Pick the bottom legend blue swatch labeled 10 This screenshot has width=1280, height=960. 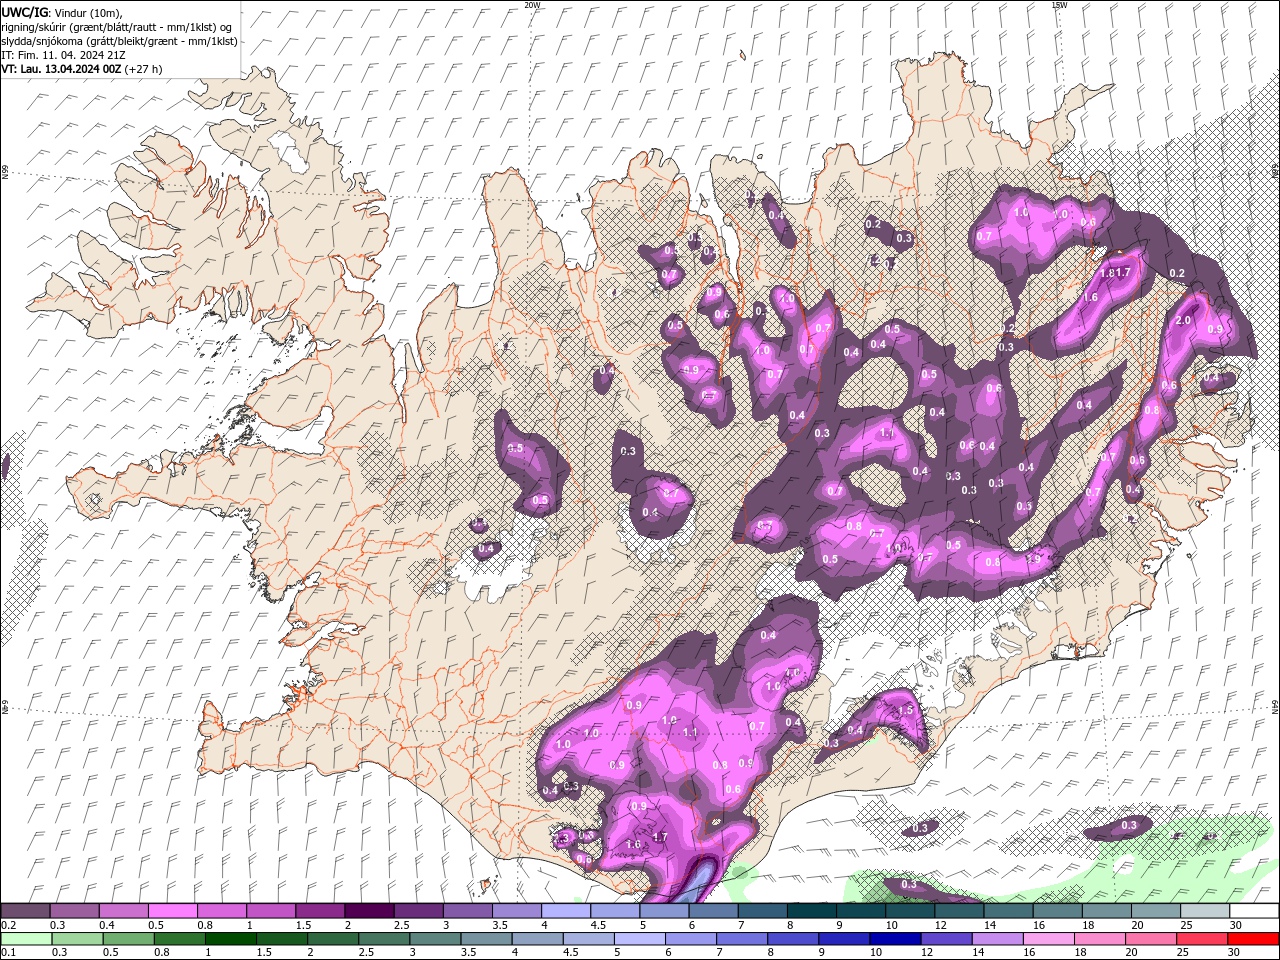(894, 938)
